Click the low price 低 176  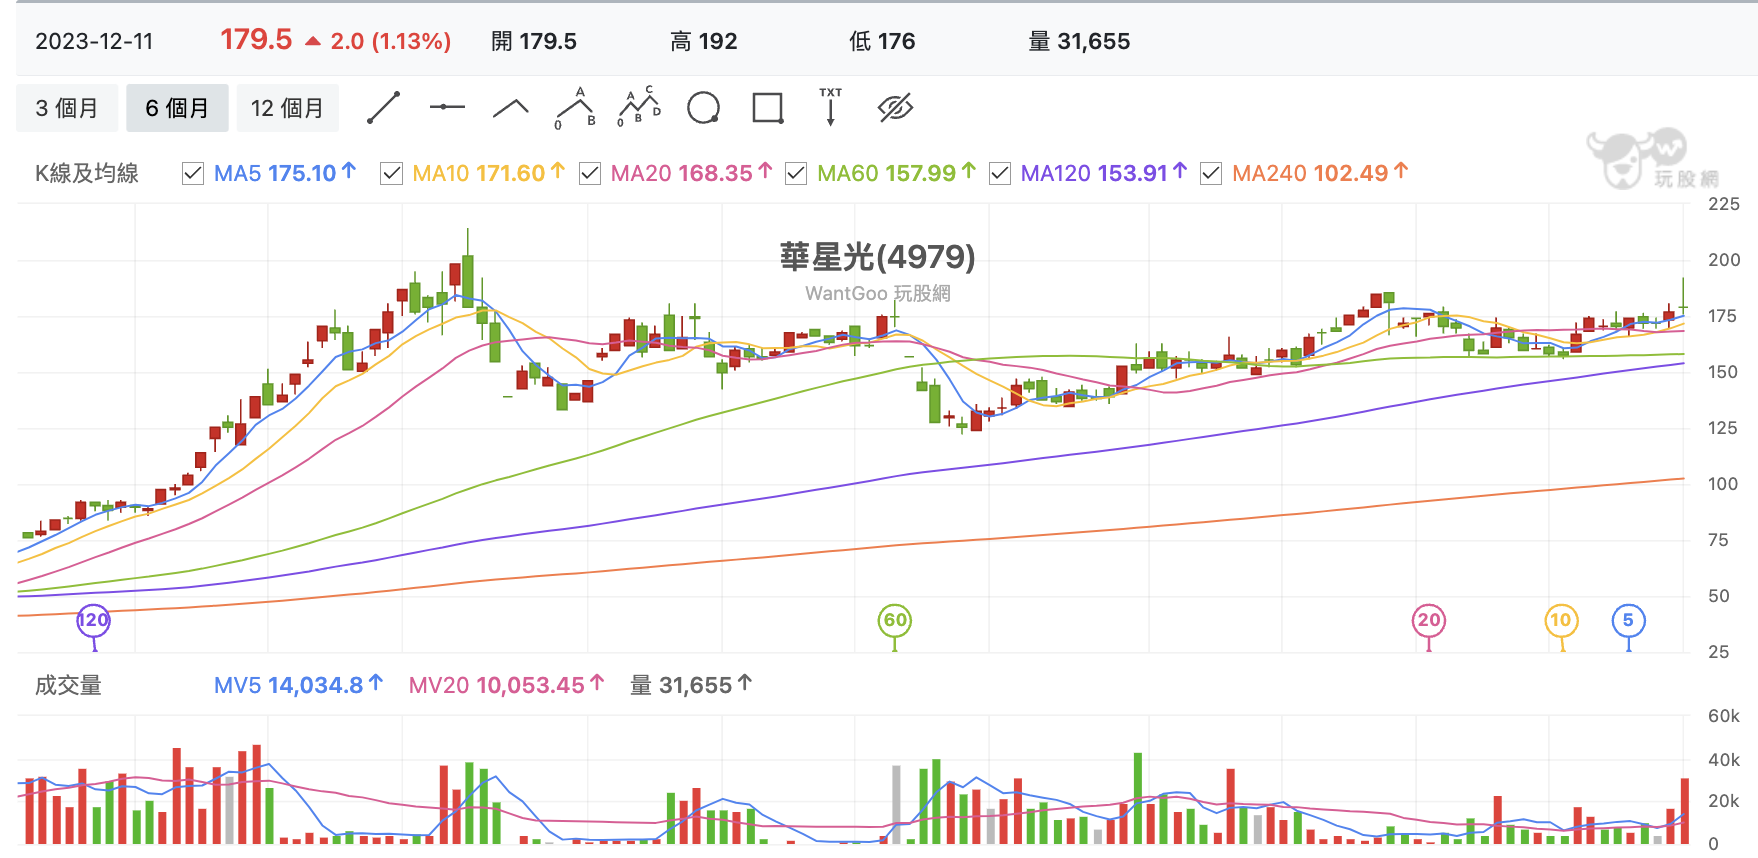(882, 41)
